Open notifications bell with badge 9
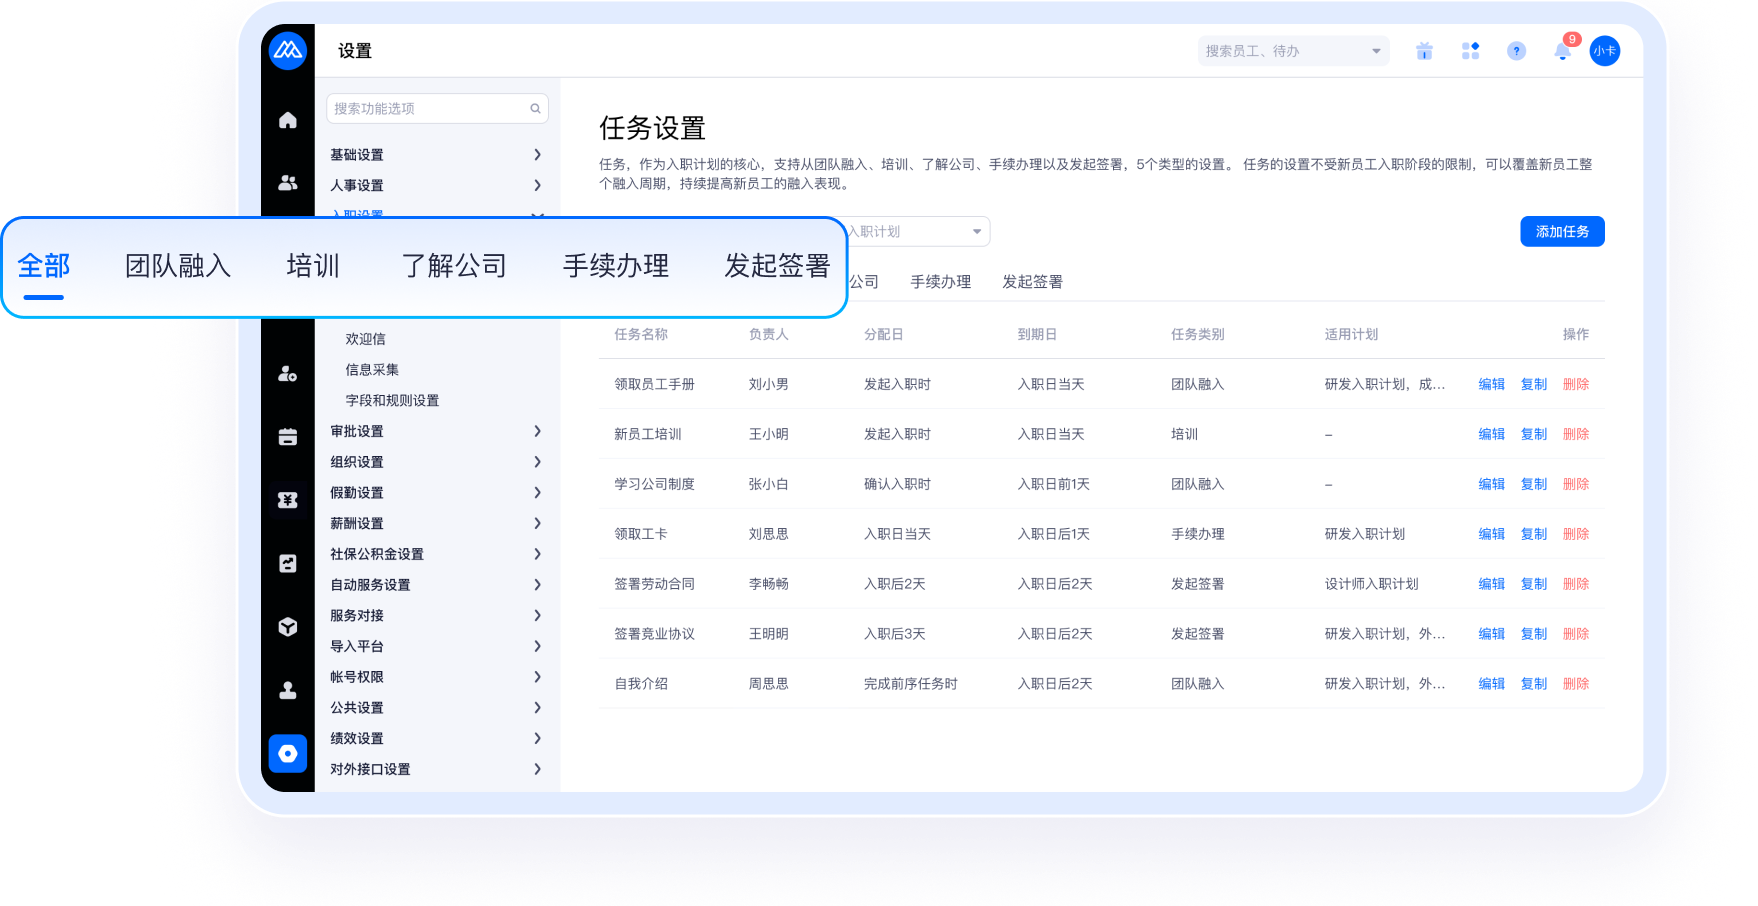 (x=1562, y=51)
